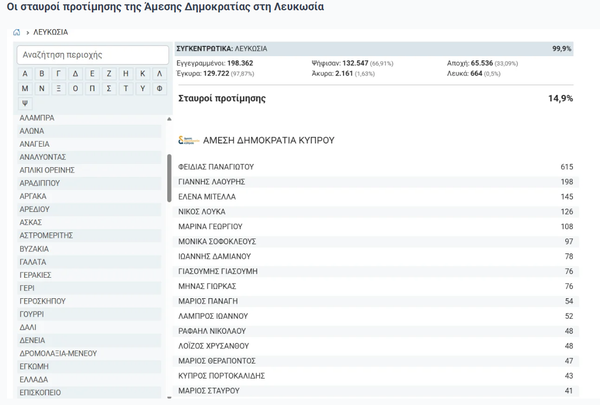Click the ΣΥΓΚΕΝΤΡΩΤΙΚΑ: ΛΕΥΚΩΣΙΑ summary header
The width and height of the screenshot is (600, 405).
pos(374,49)
